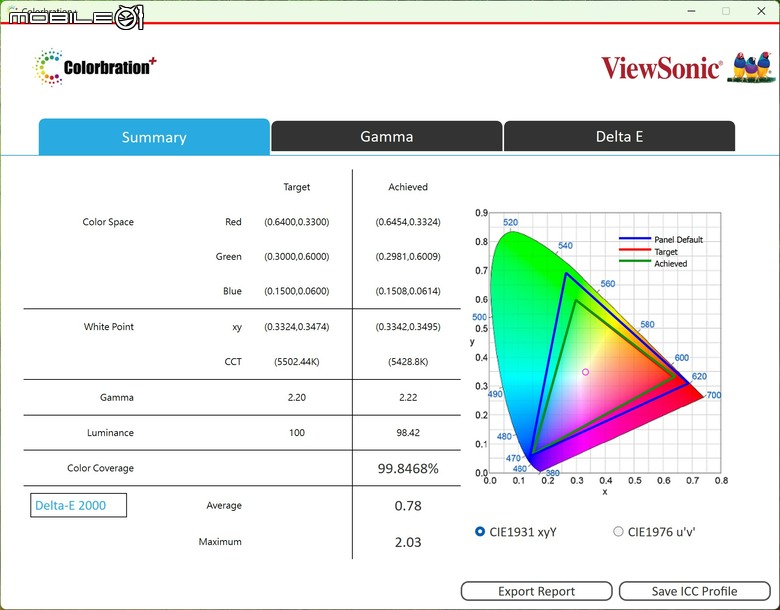Click the Gamma row label in table
The height and width of the screenshot is (610, 780).
(116, 397)
